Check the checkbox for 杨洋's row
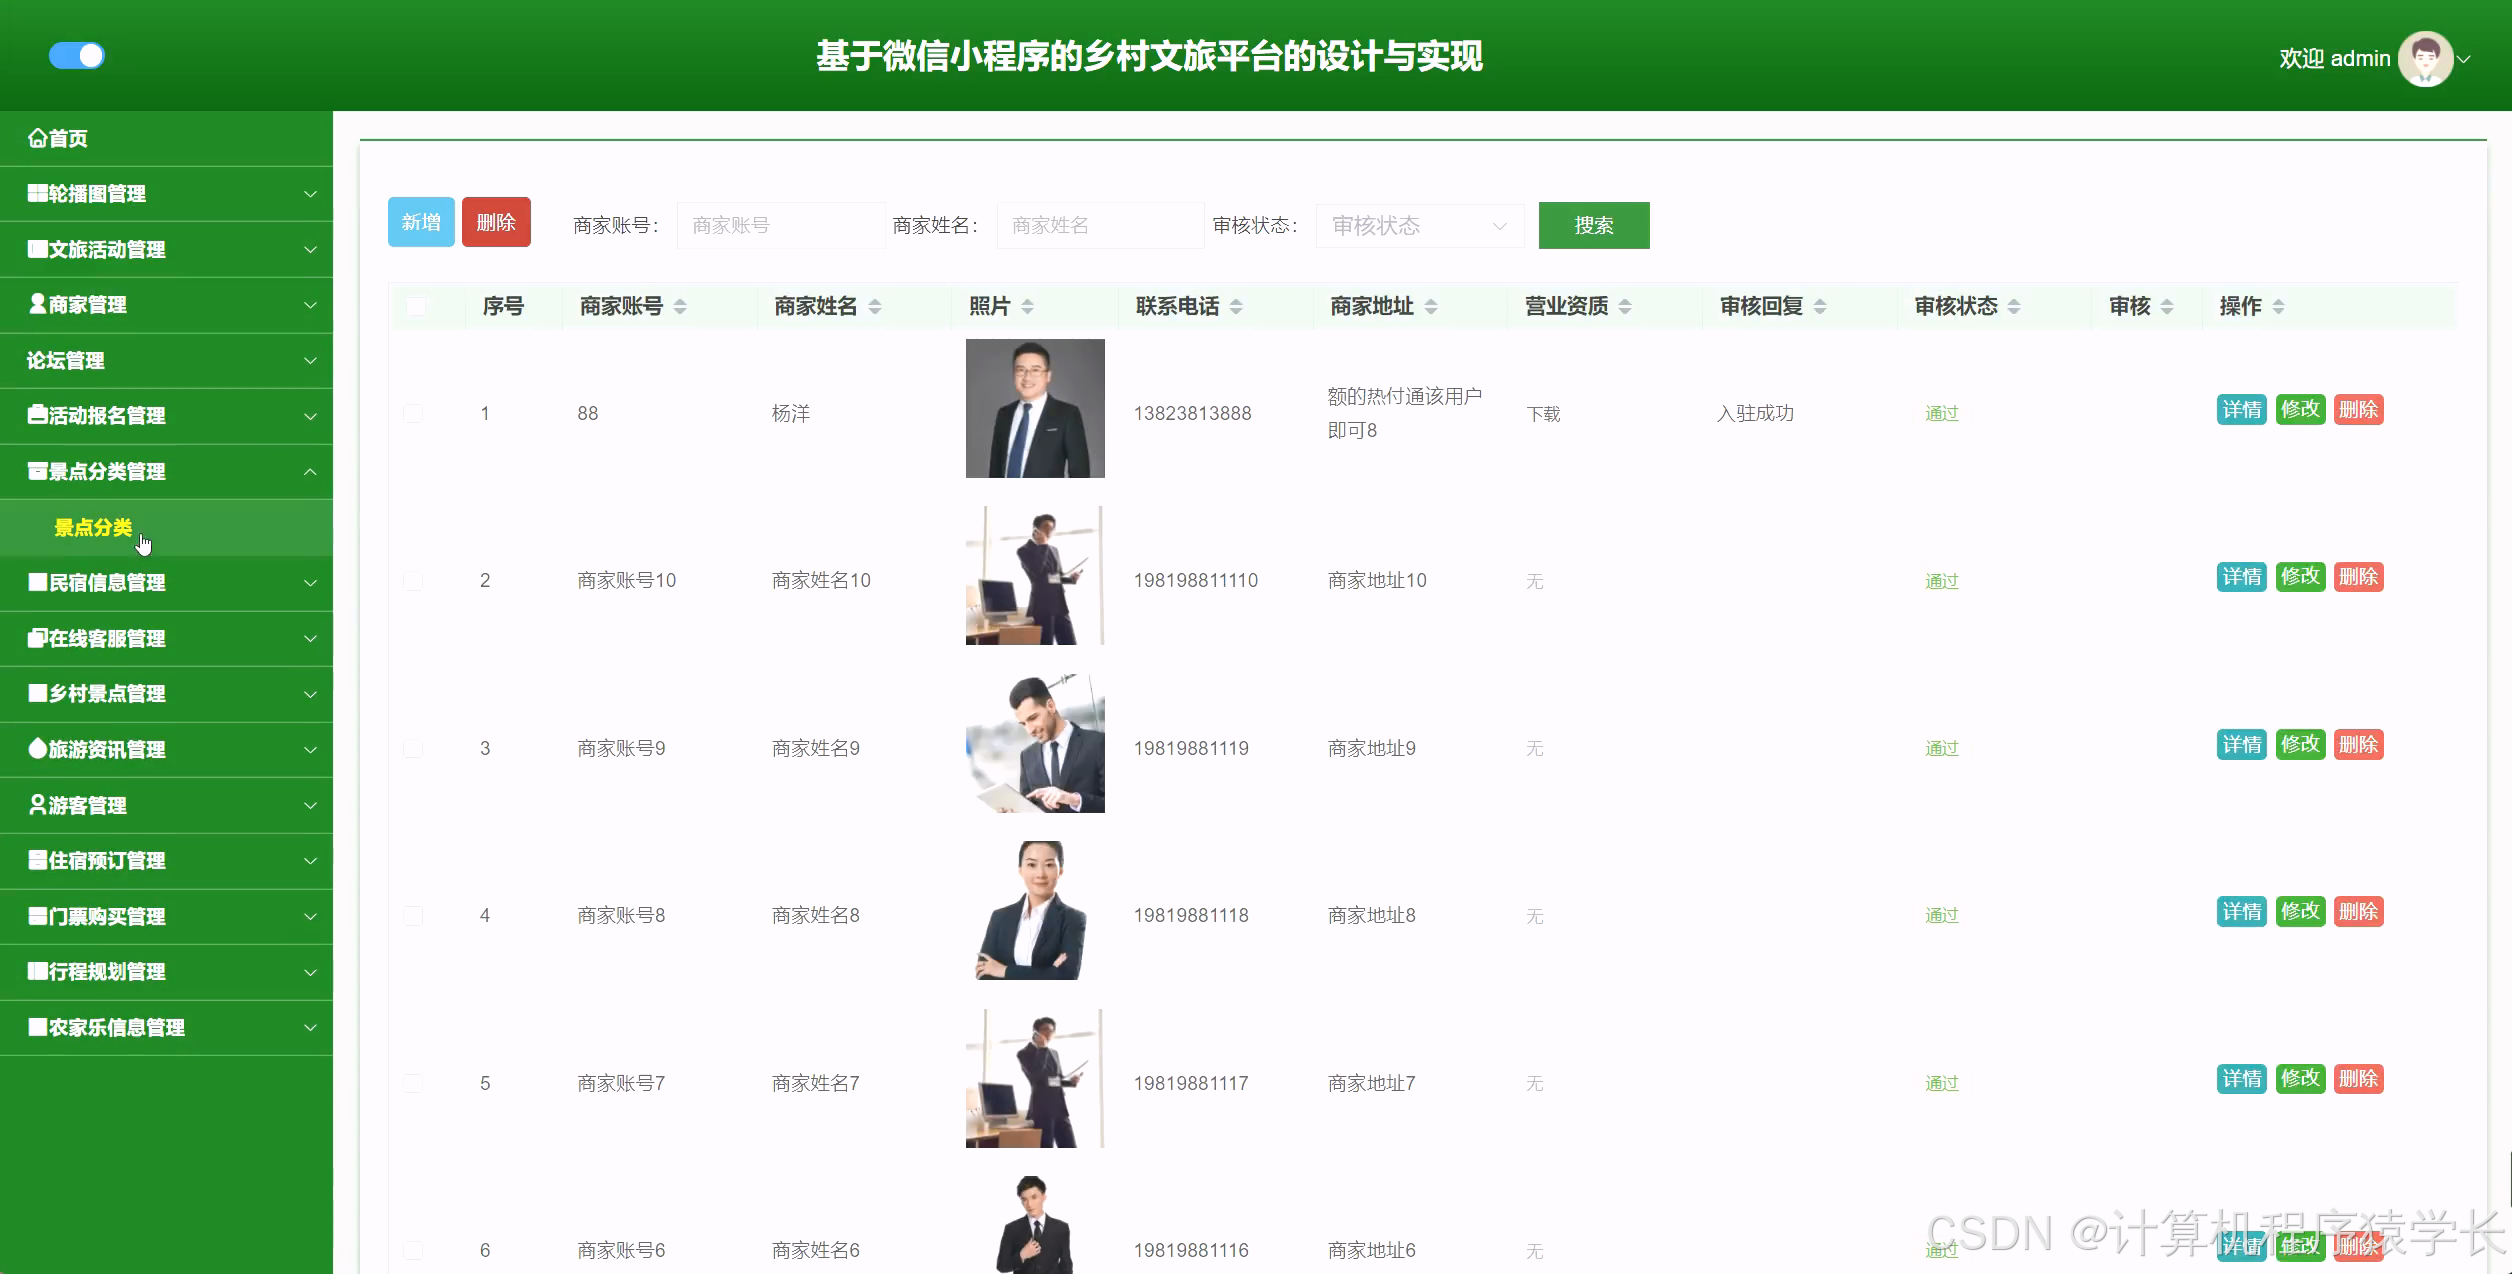The height and width of the screenshot is (1274, 2512). tap(412, 412)
